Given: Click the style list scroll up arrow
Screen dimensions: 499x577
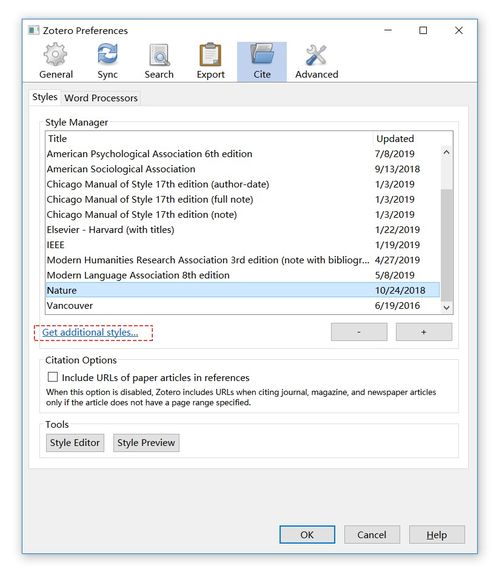Looking at the screenshot, I should tap(446, 152).
